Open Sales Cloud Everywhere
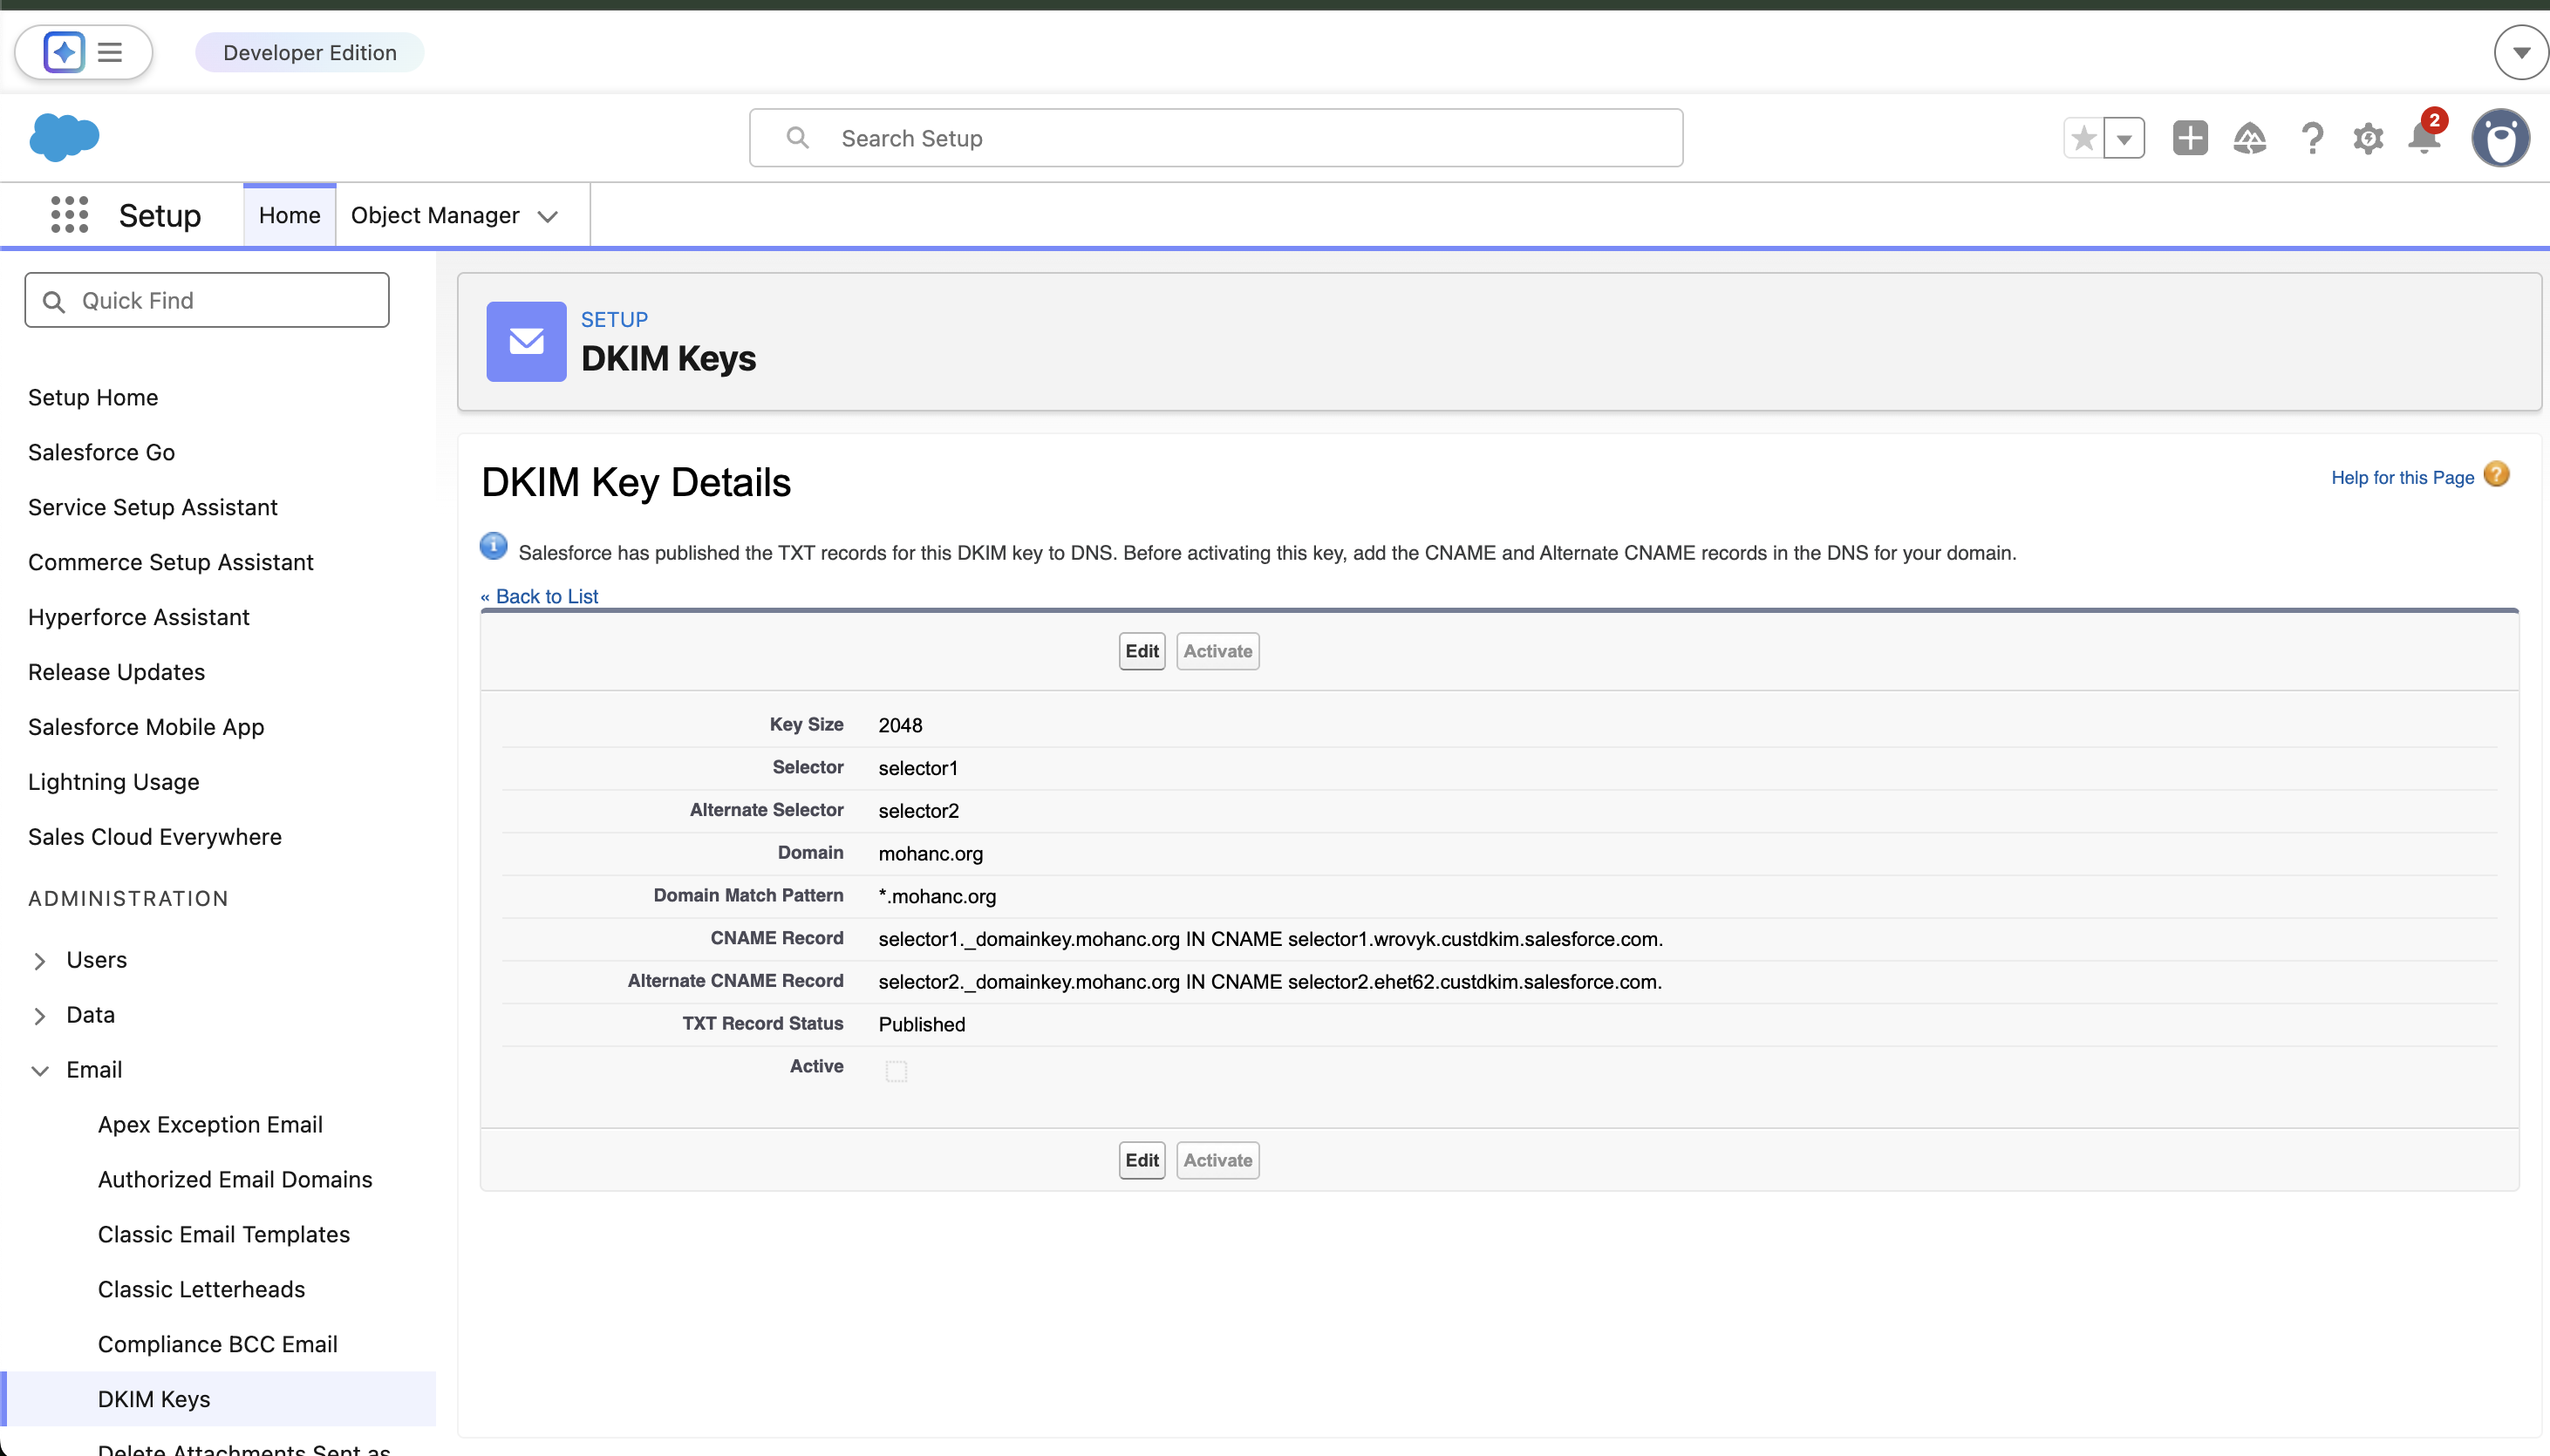 tap(155, 837)
